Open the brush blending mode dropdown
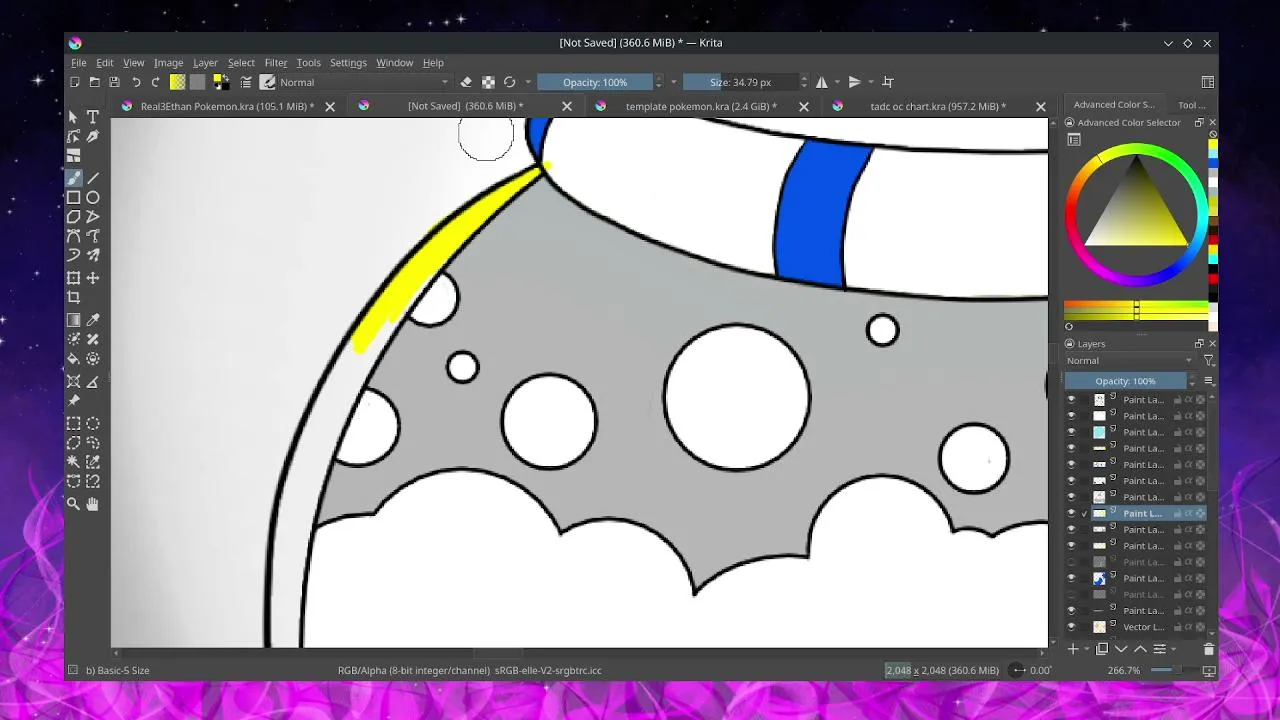The width and height of the screenshot is (1280, 720). click(365, 82)
